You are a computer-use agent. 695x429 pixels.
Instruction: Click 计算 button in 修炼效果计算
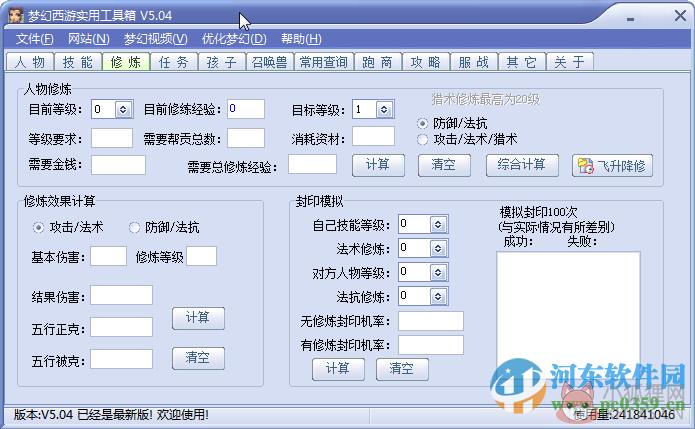tap(198, 318)
